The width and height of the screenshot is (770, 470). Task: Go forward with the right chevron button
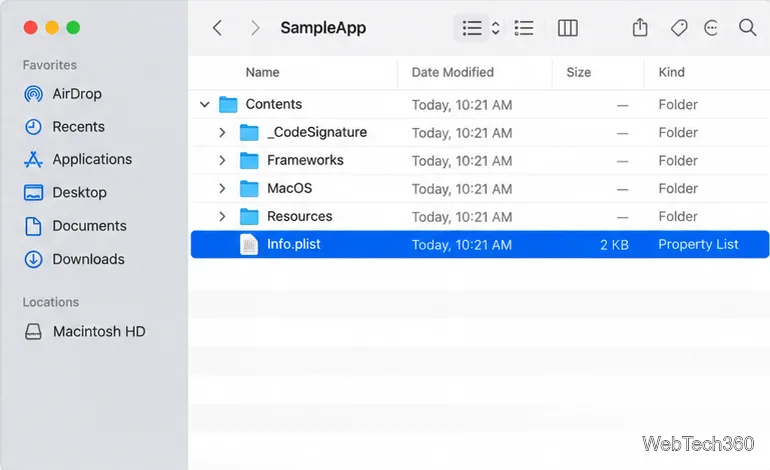(x=254, y=28)
